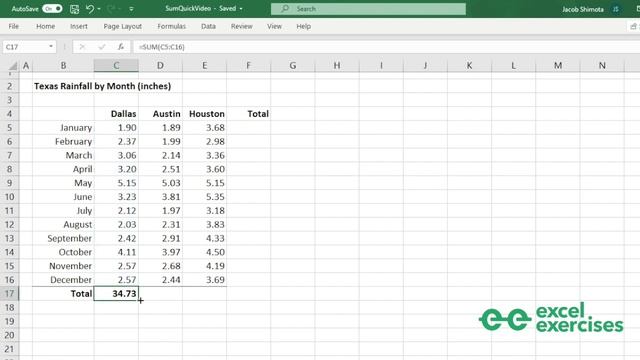Click the Redo arrow icon
This screenshot has height=360, width=640.
[111, 9]
